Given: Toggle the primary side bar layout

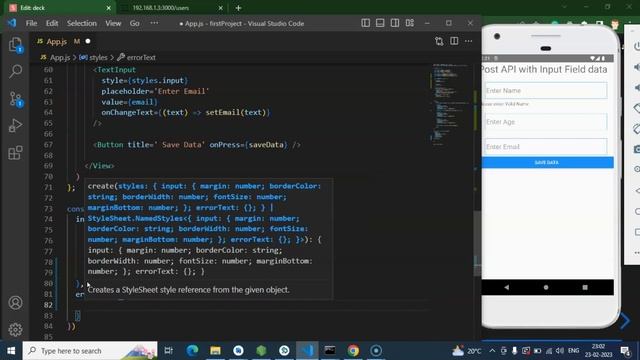Looking at the screenshot, I should click(x=366, y=23).
